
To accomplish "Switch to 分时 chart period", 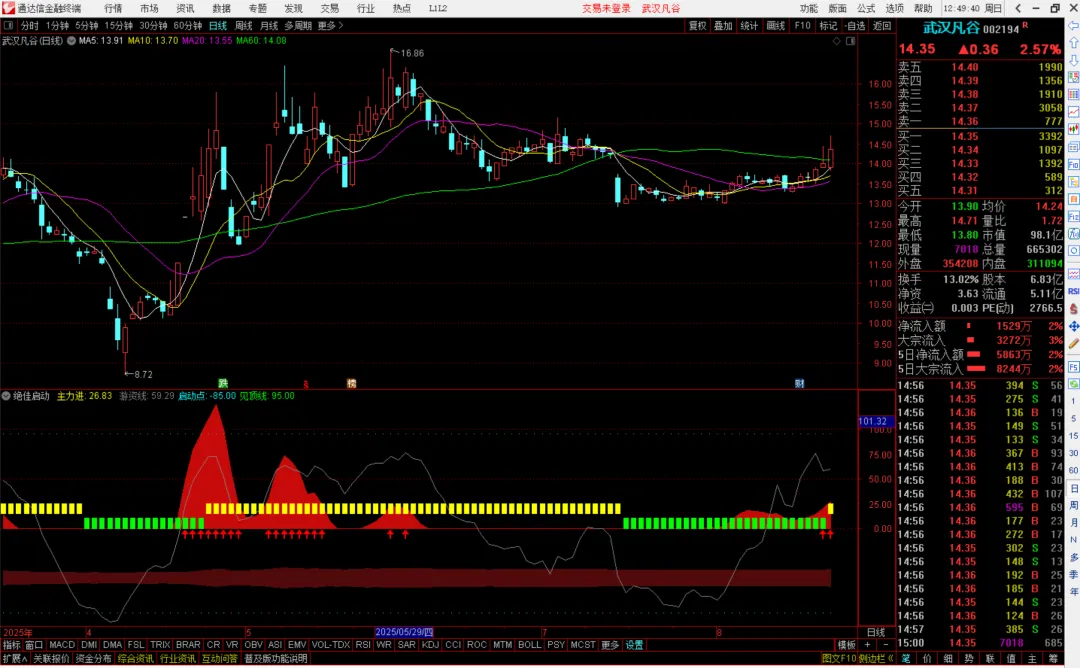I will 30,25.
